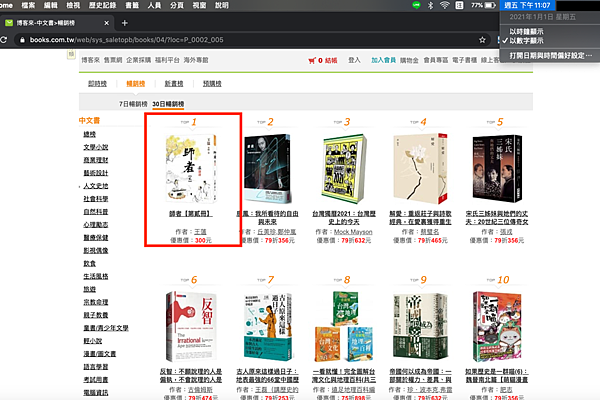Open 會員專區 link
The width and height of the screenshot is (600, 400).
tap(436, 60)
